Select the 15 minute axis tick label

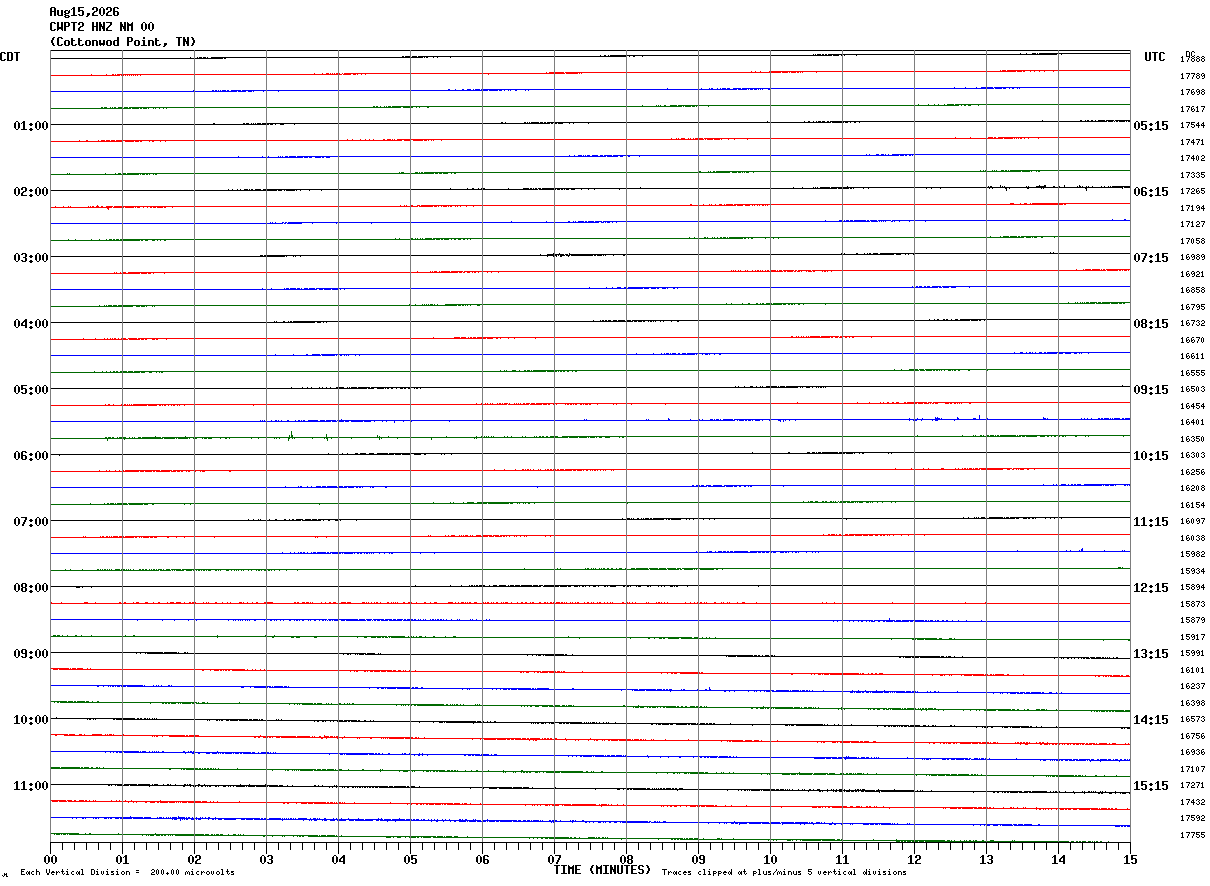click(1130, 859)
